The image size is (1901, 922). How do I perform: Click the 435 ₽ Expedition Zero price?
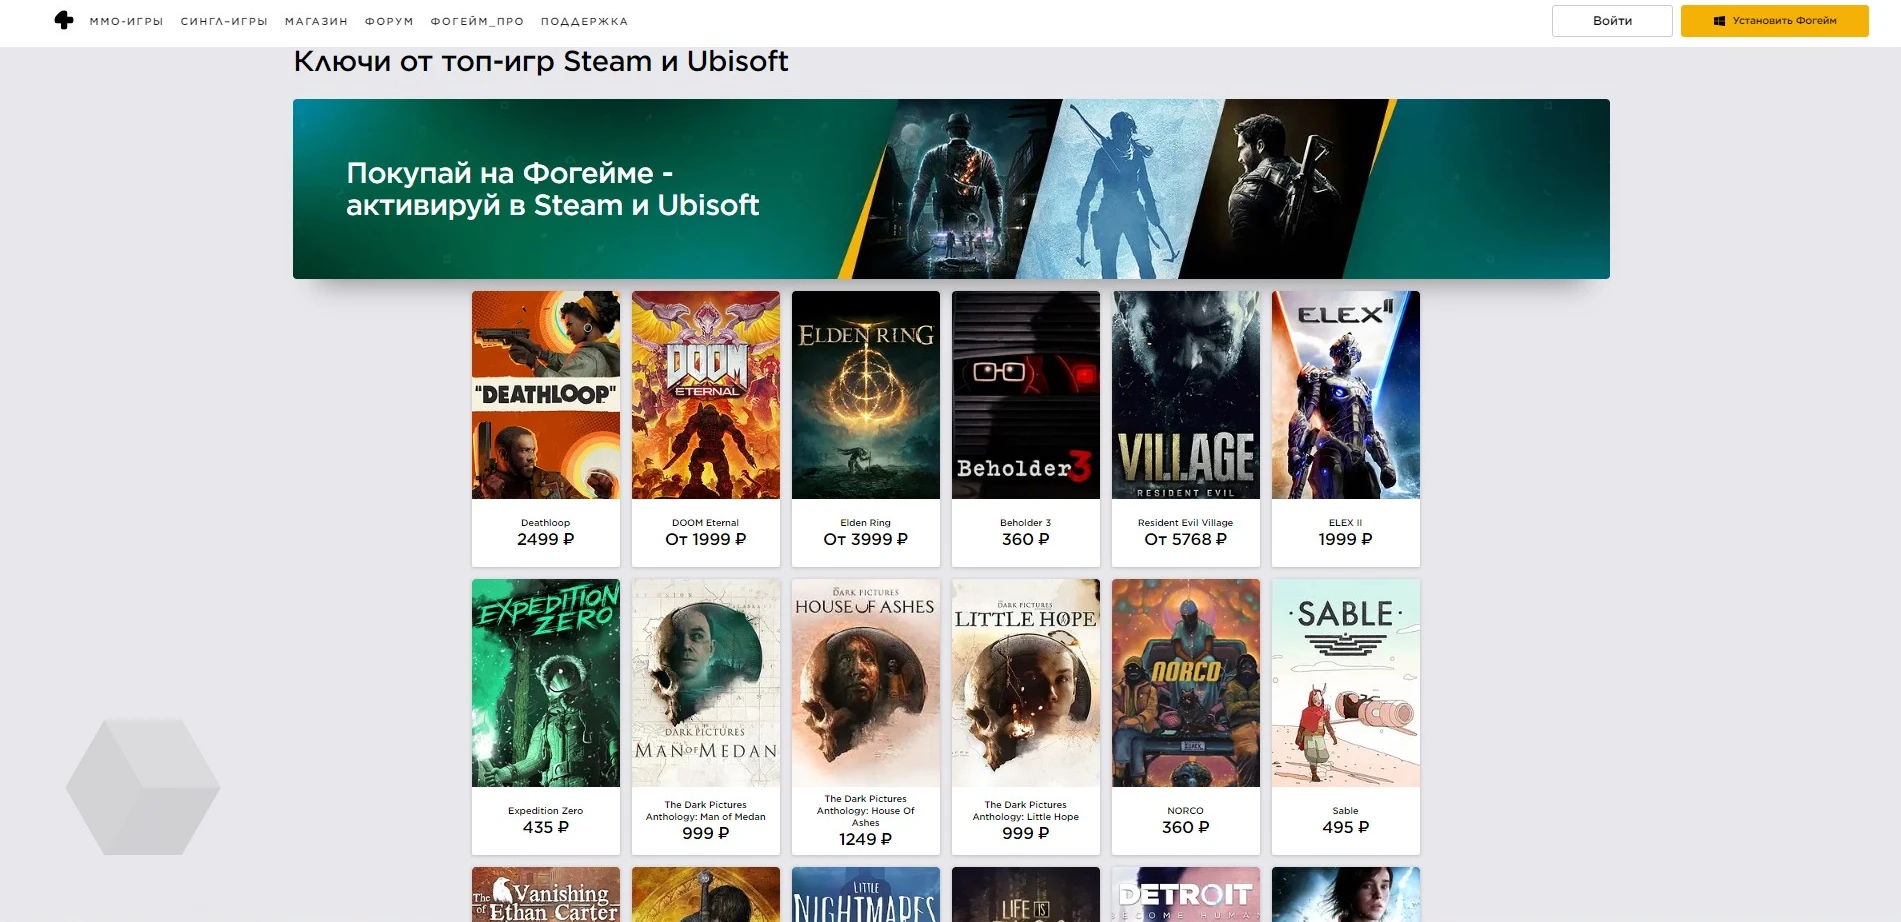pos(546,827)
